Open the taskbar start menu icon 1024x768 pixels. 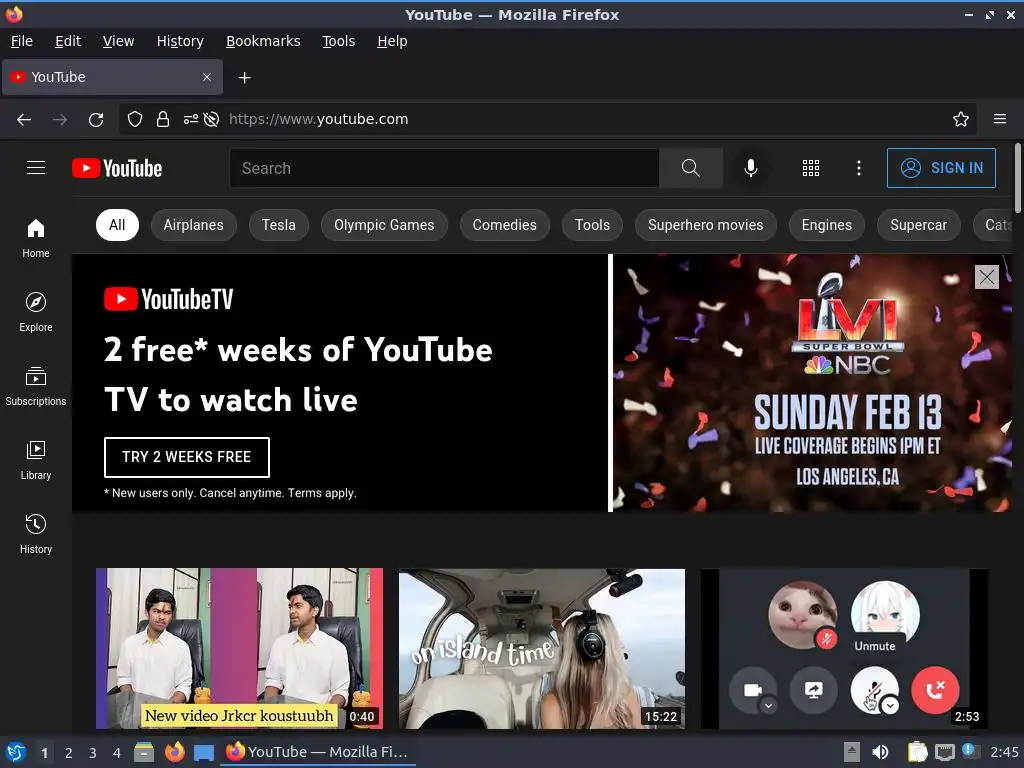click(x=16, y=752)
